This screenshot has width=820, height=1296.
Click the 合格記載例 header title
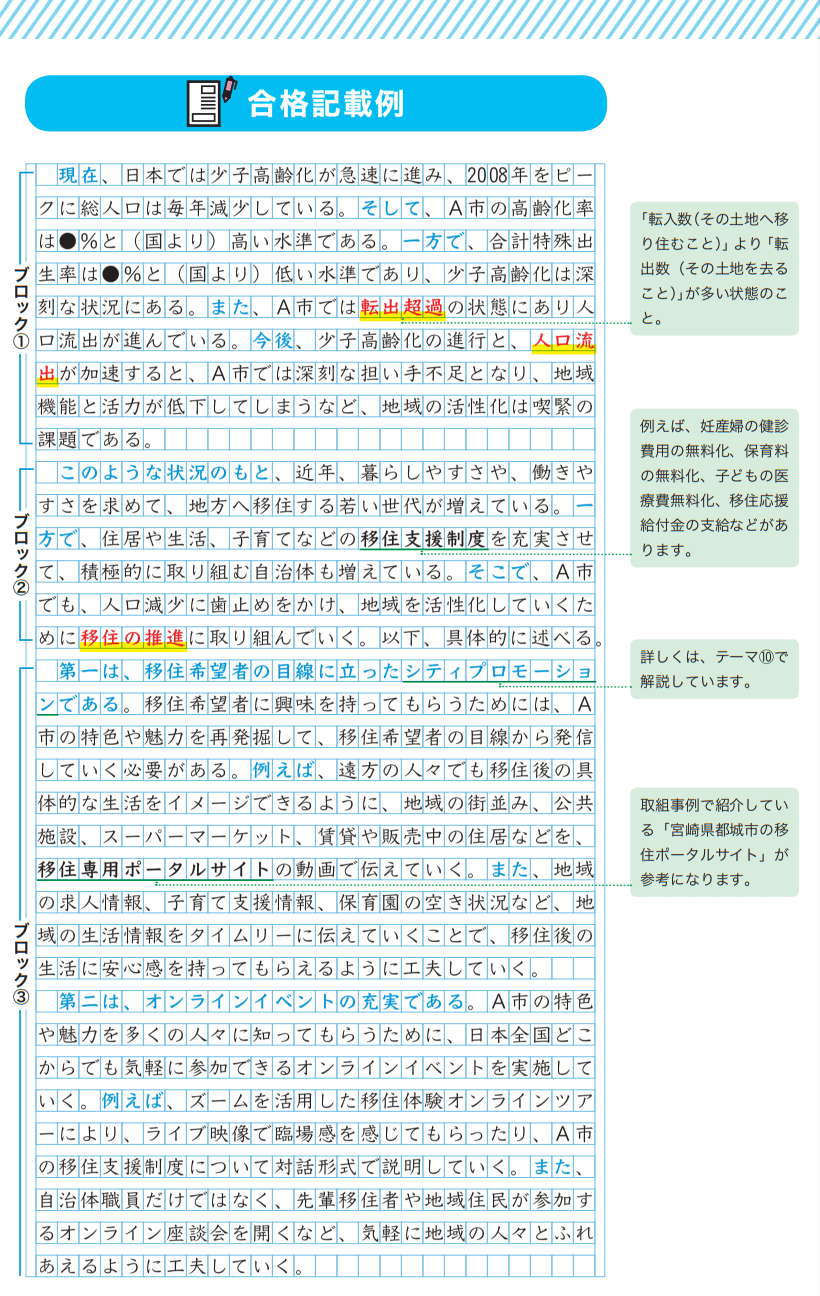click(x=326, y=102)
